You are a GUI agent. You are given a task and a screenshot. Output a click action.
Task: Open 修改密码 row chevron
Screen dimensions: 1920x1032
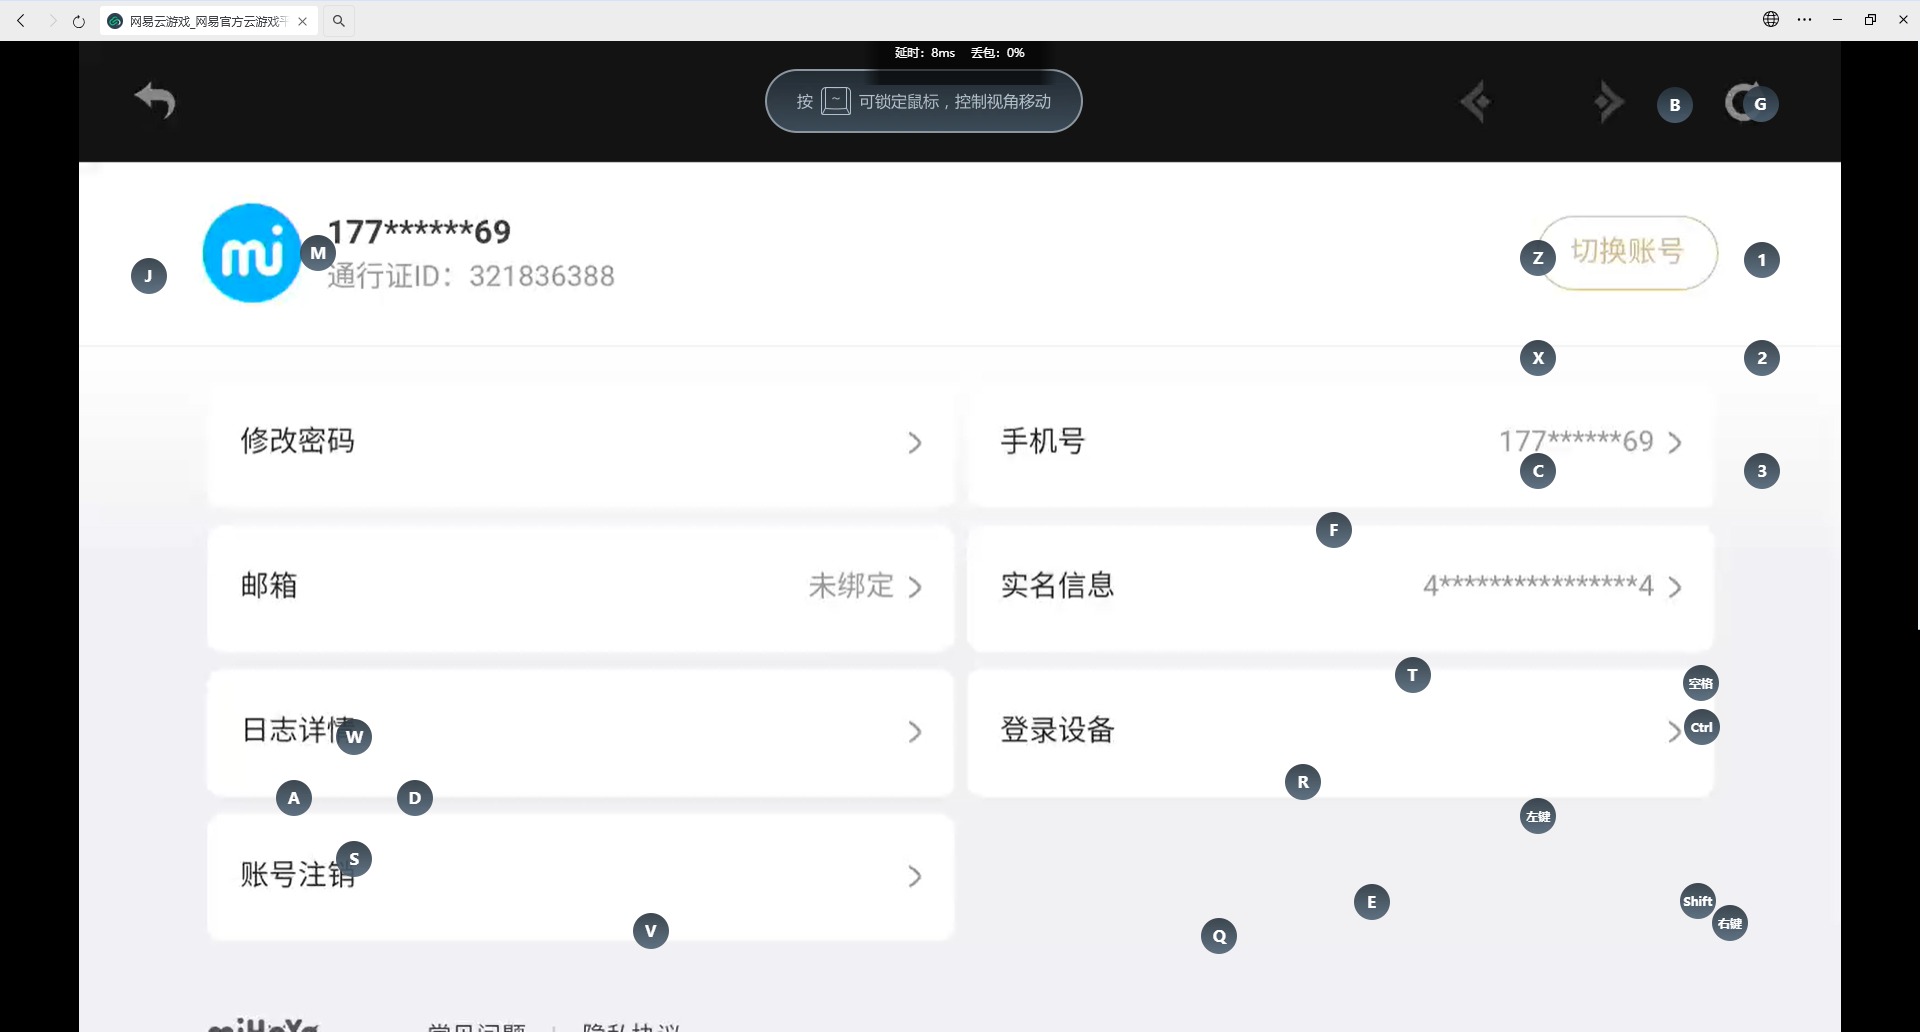coord(915,443)
